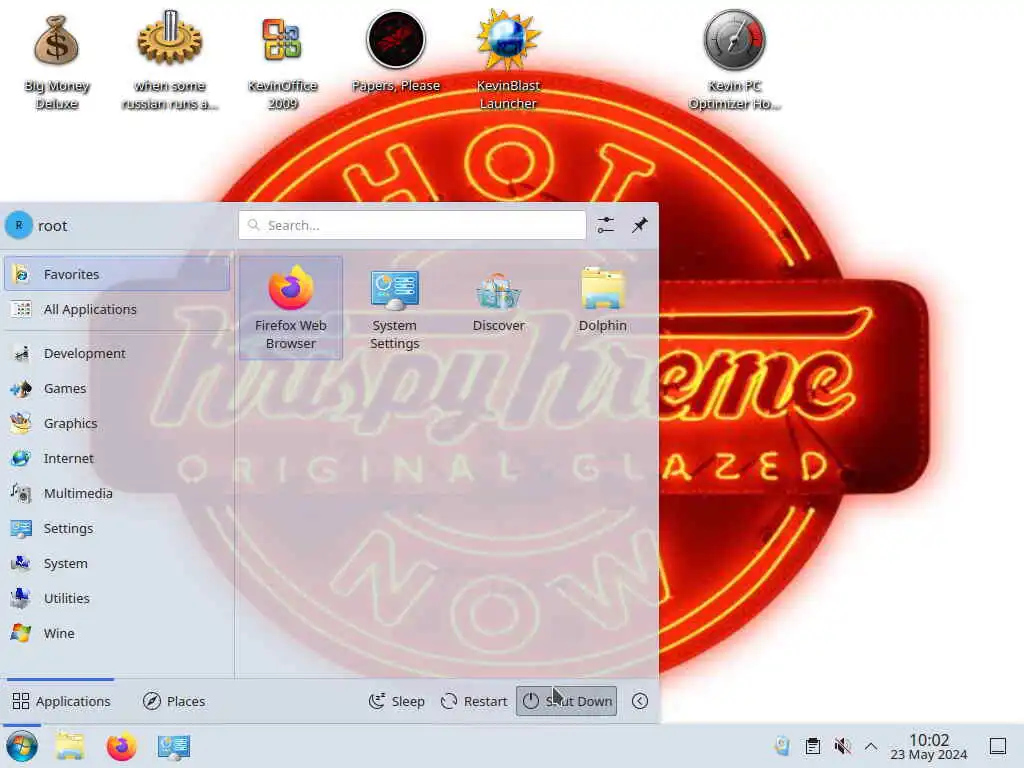Click the show desktop button
The image size is (1024, 768).
point(998,746)
